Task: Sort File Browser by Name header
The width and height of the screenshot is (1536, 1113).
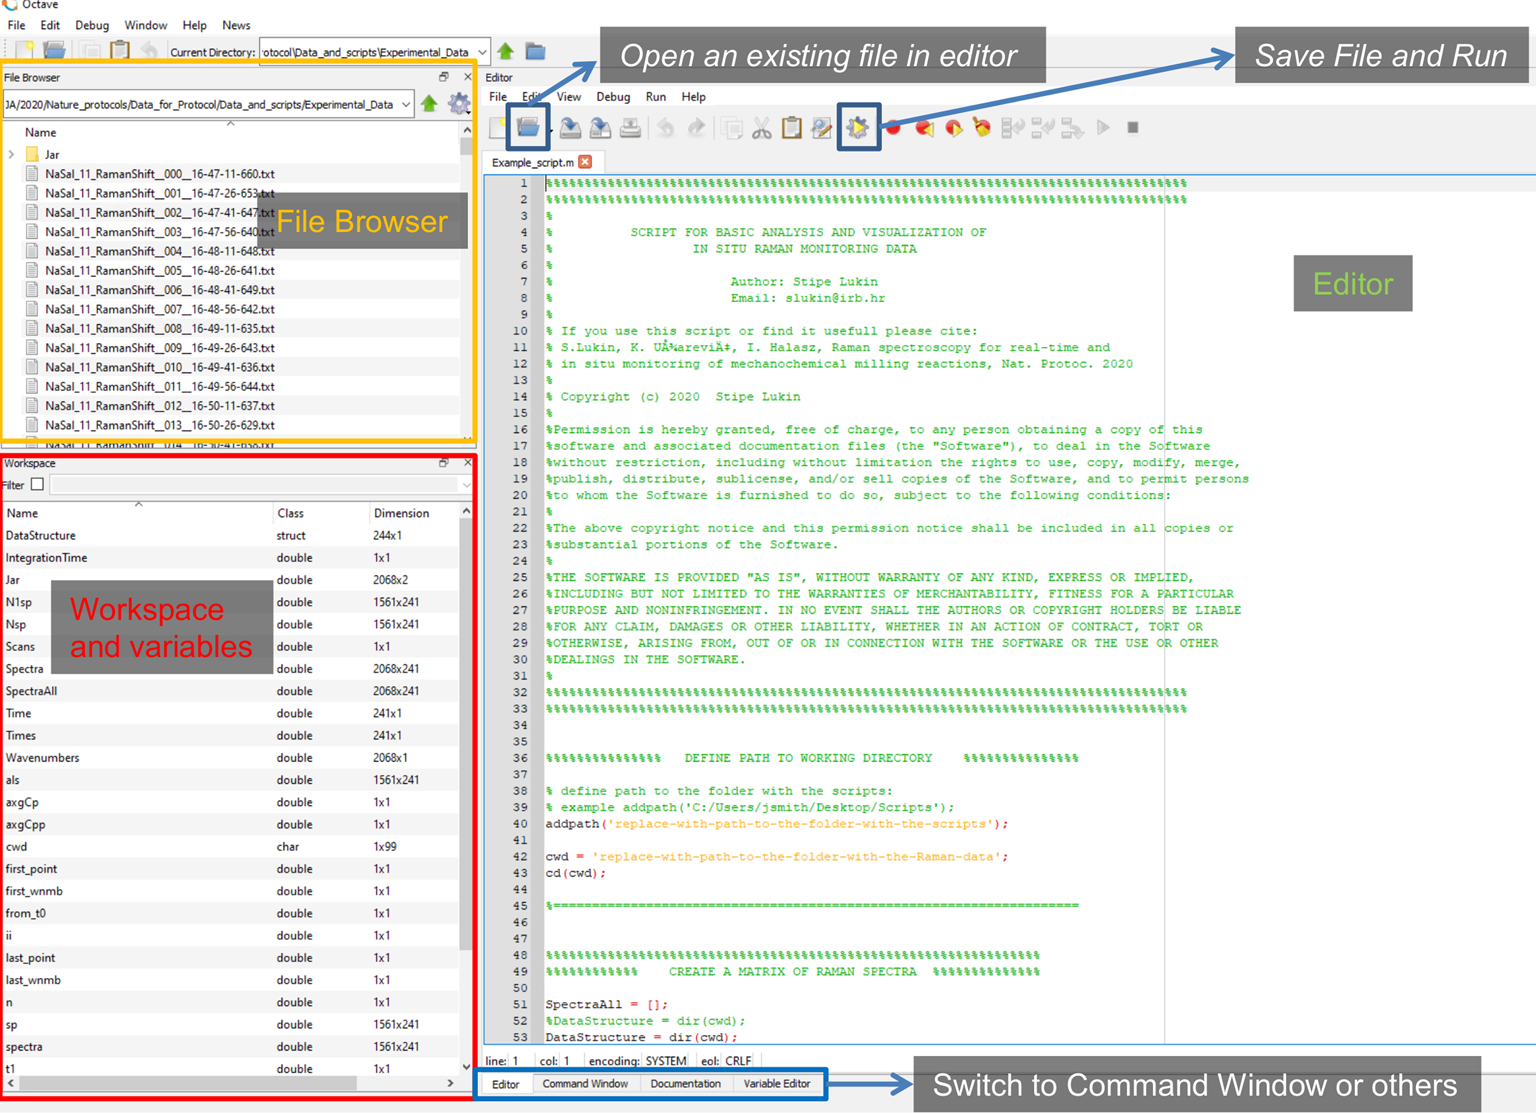Action: (x=230, y=132)
